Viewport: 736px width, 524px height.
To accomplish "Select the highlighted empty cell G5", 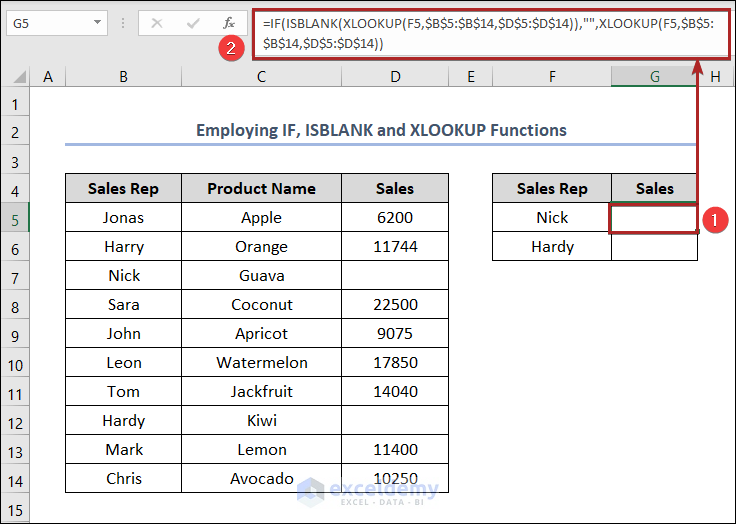I will [x=654, y=218].
